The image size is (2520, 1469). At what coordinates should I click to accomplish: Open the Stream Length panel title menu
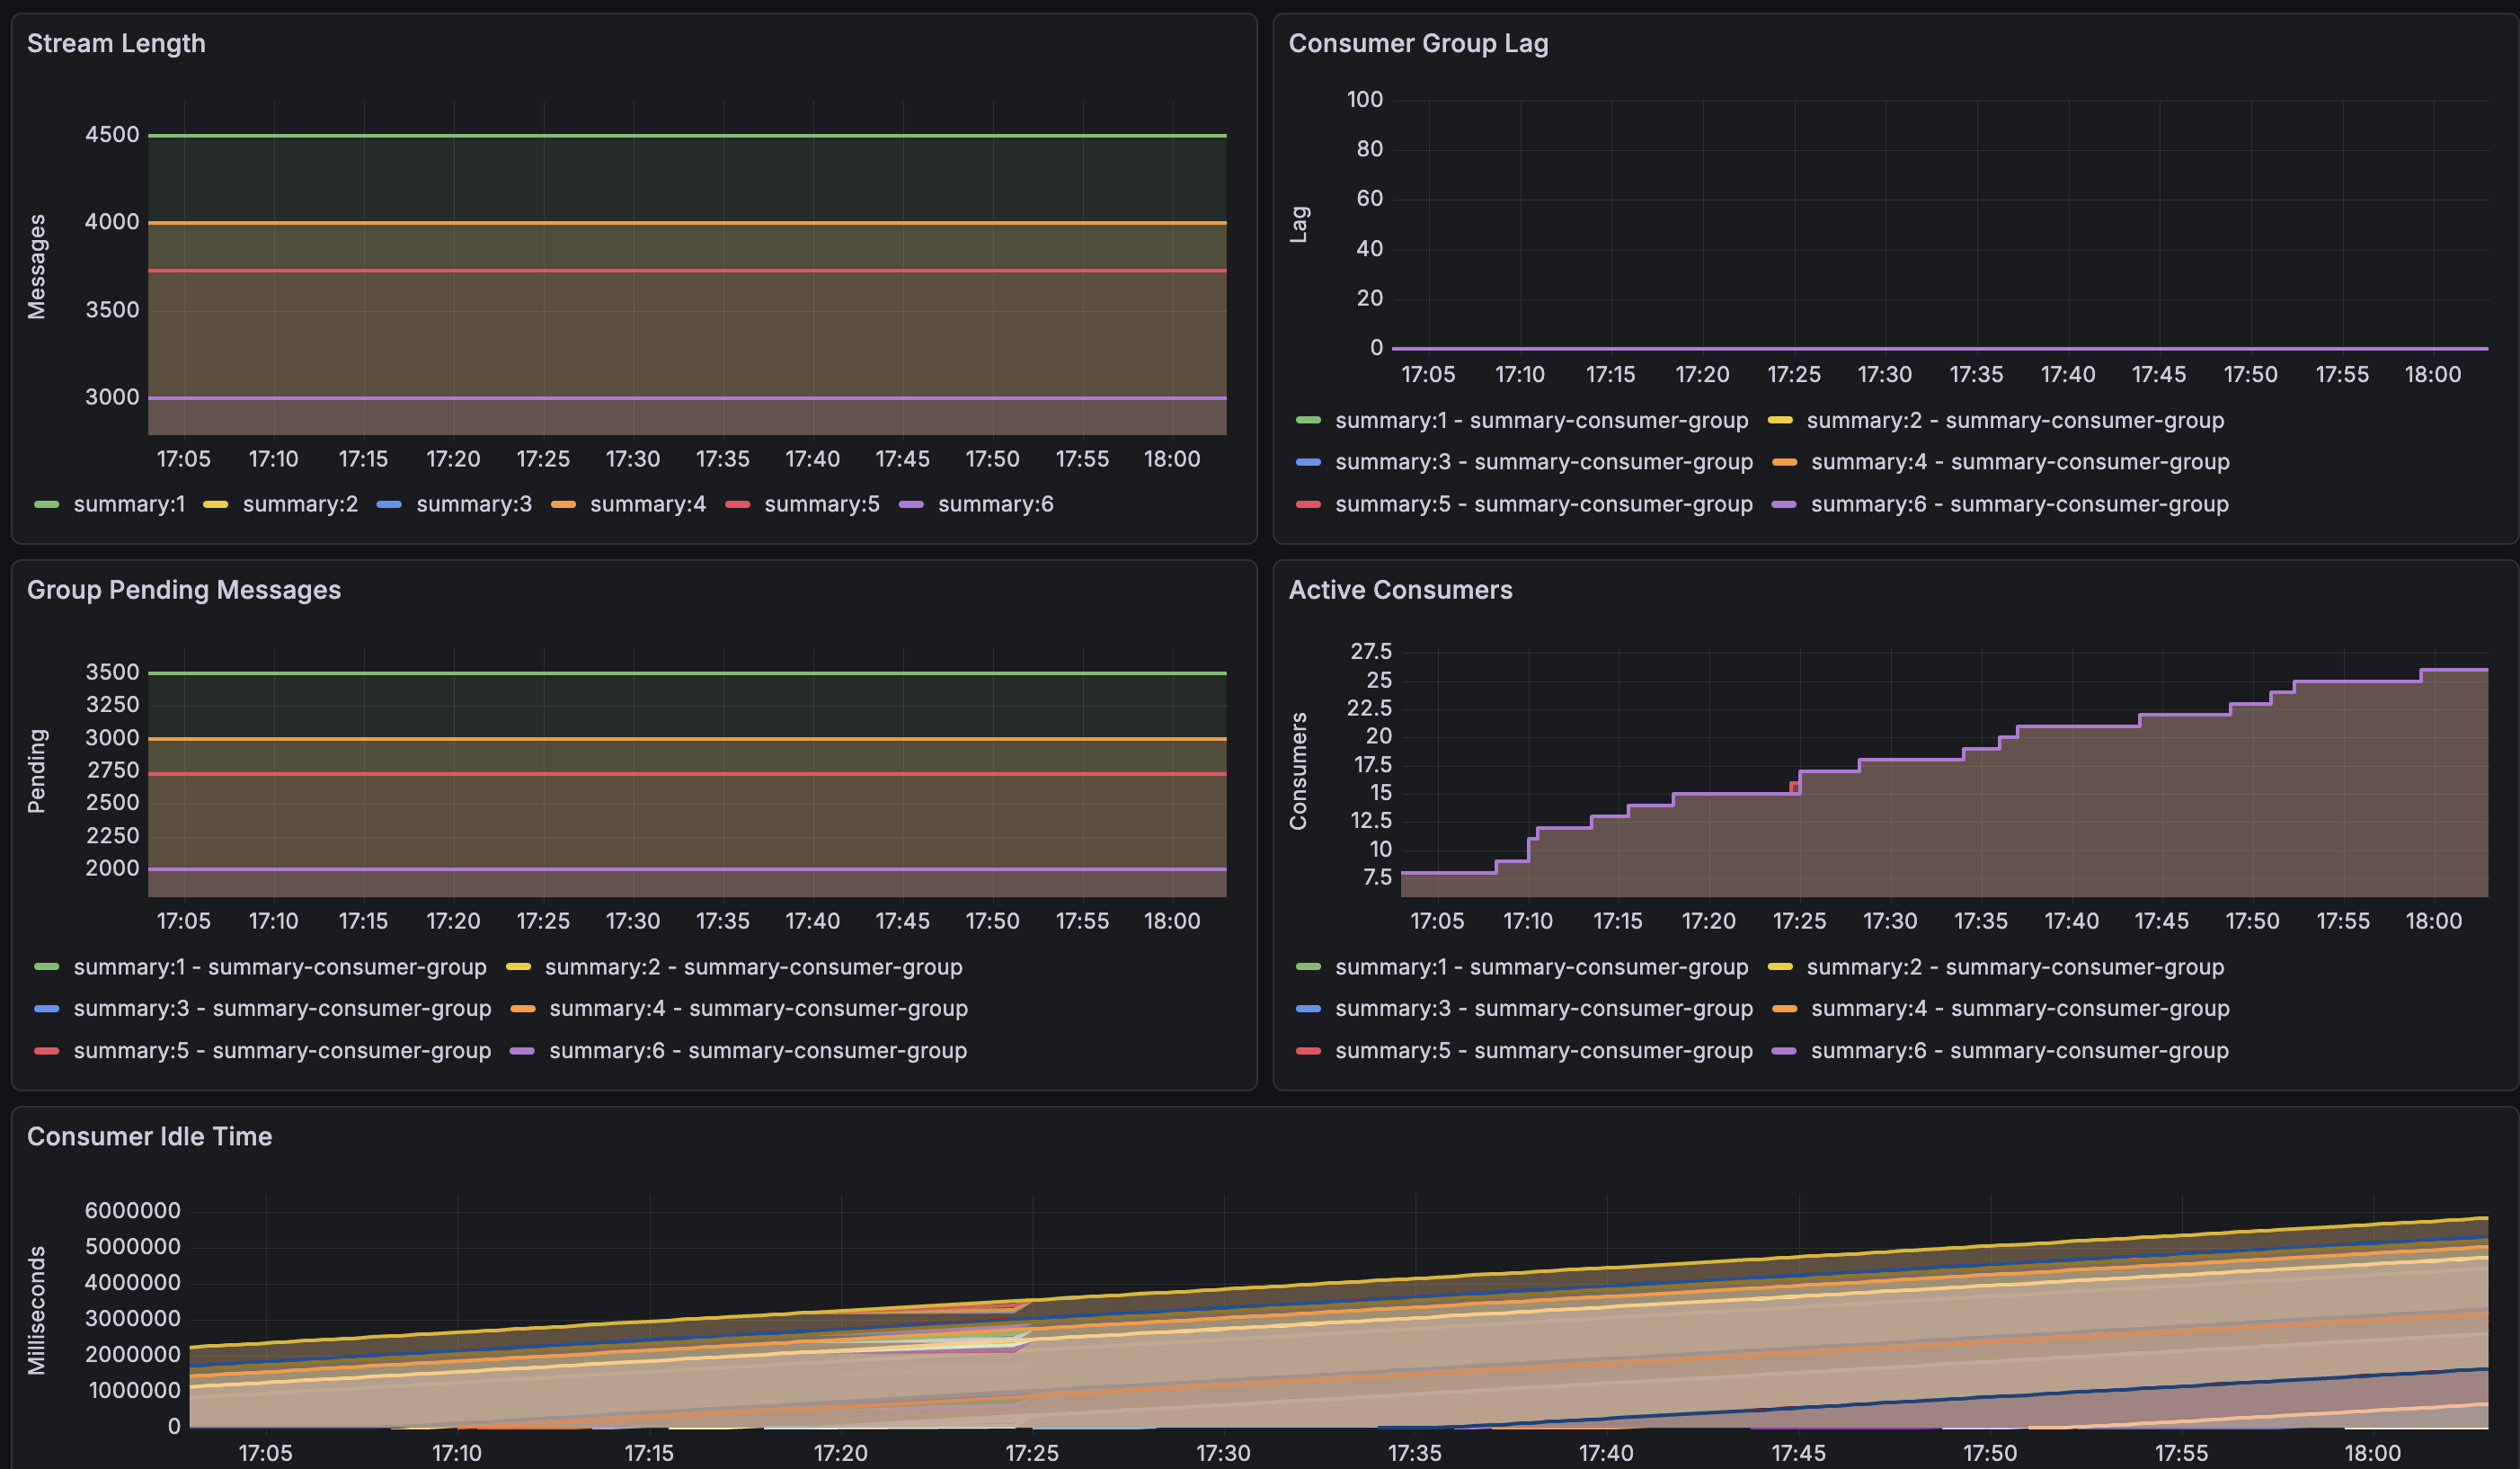(x=116, y=43)
